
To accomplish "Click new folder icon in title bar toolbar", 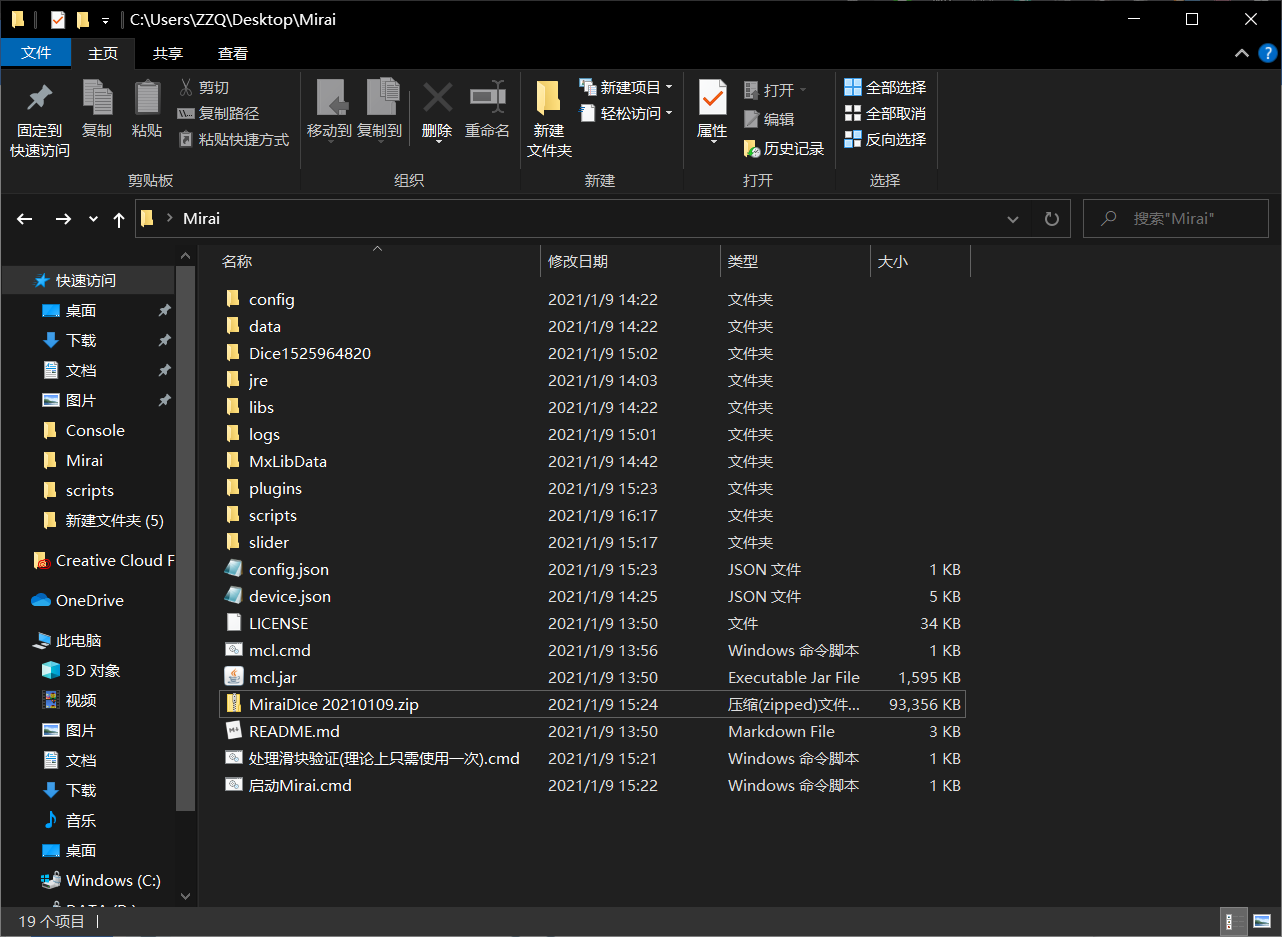I will pos(83,20).
